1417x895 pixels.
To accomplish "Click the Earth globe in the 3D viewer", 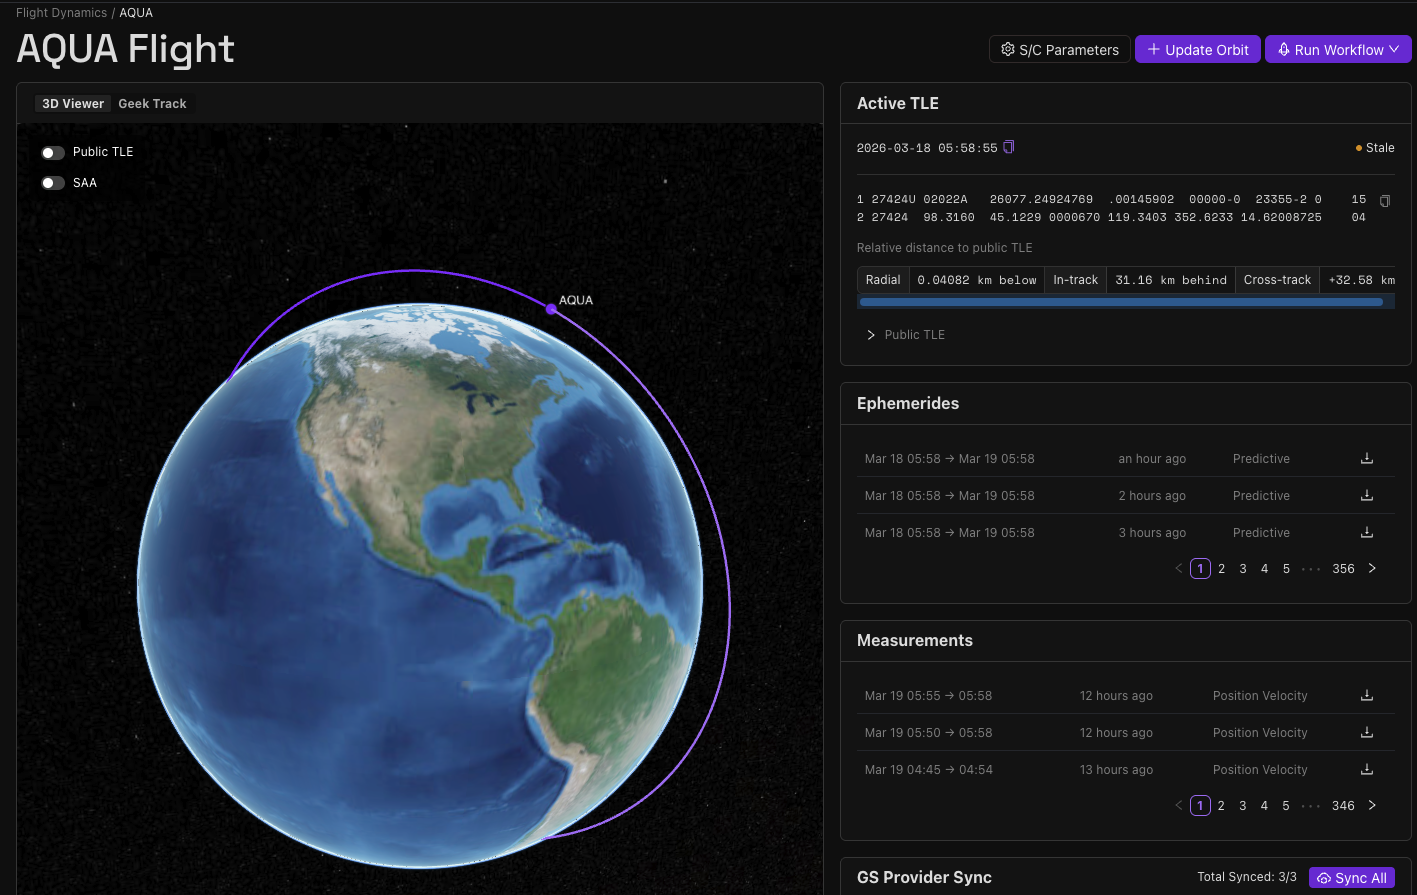I will (x=420, y=585).
